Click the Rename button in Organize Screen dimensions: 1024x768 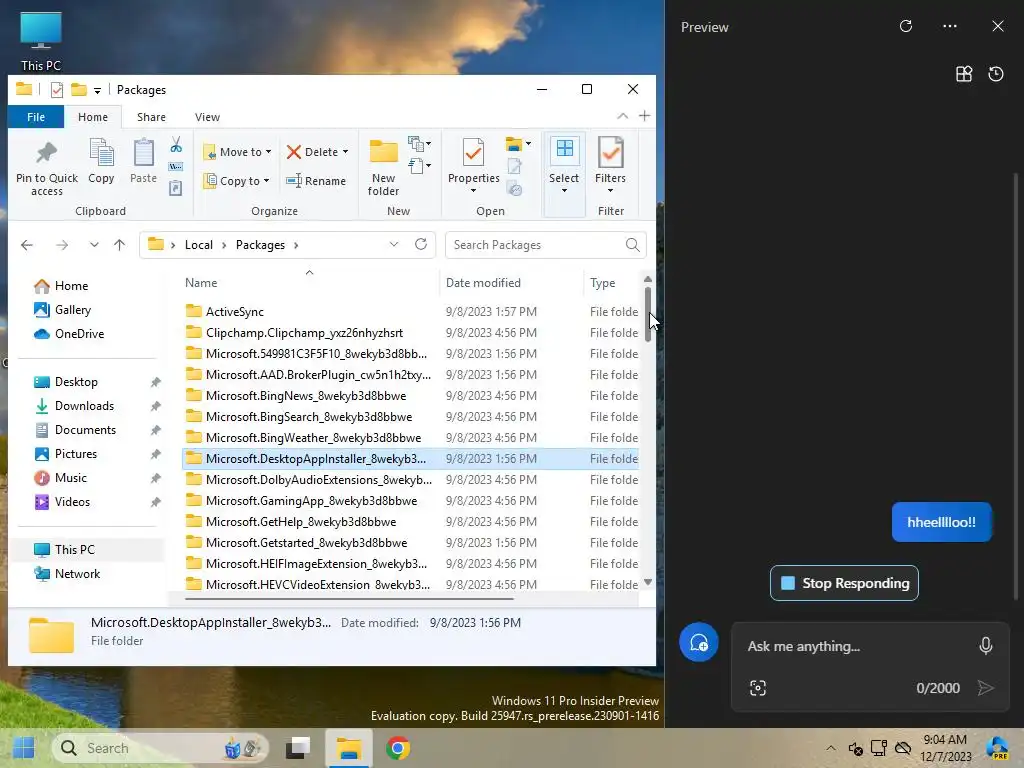tap(316, 181)
